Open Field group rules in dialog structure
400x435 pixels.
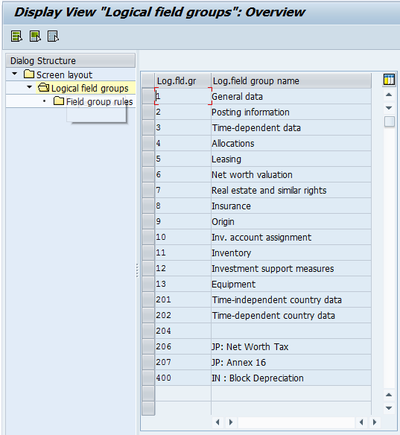click(99, 101)
